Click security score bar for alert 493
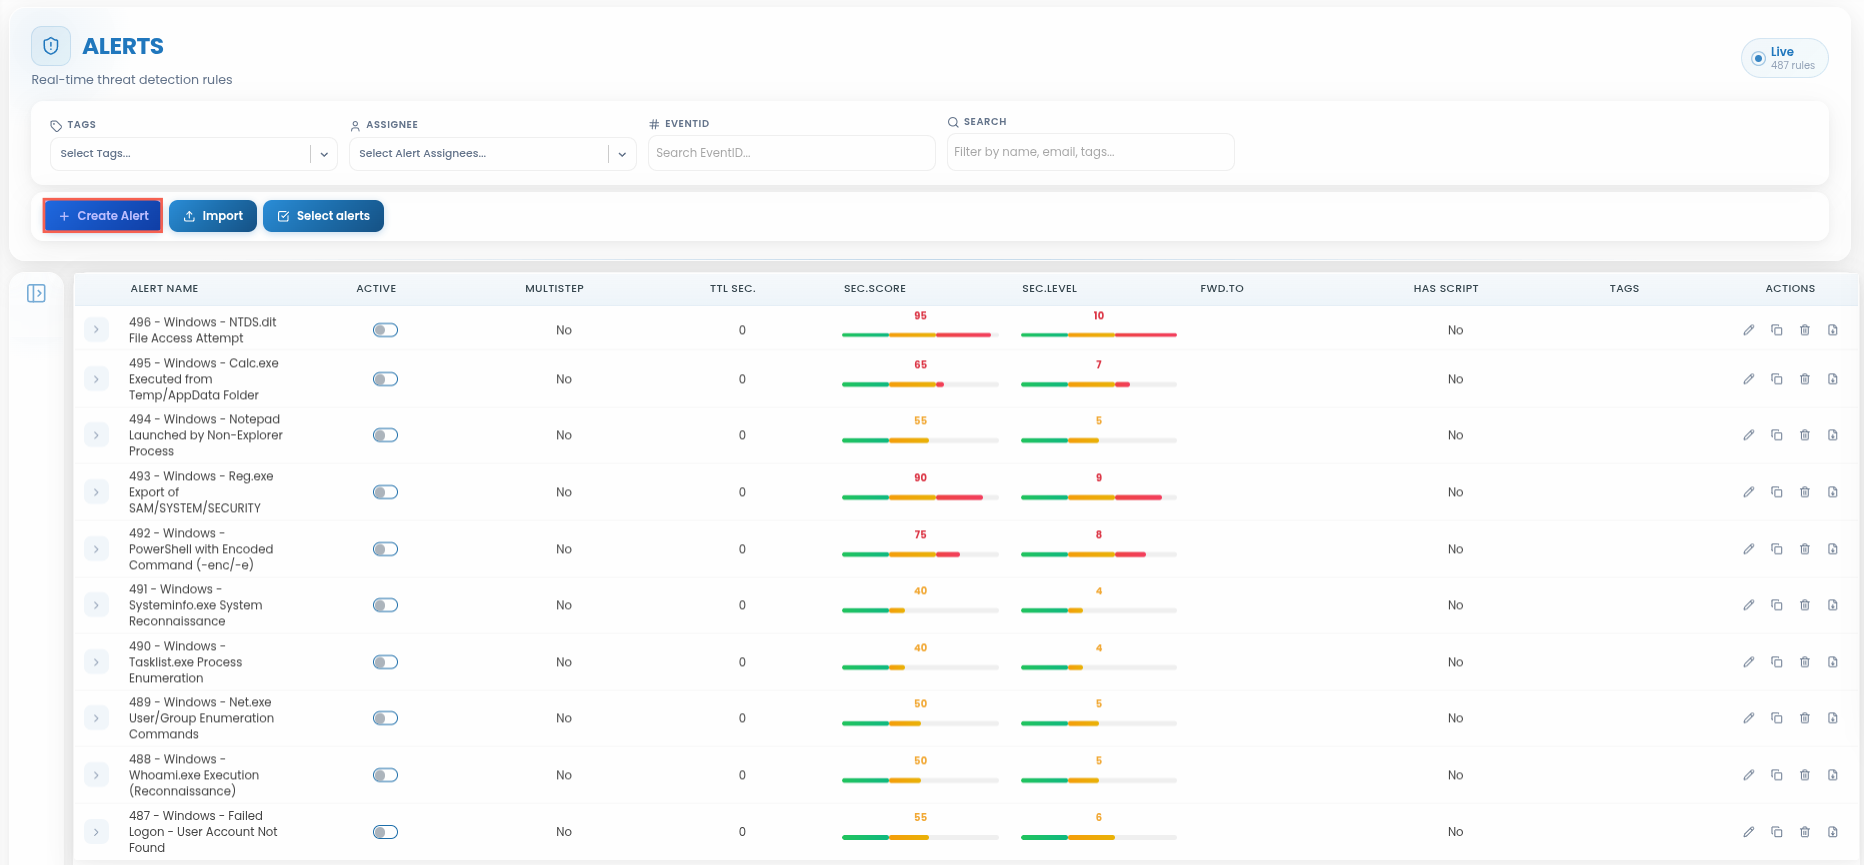The height and width of the screenshot is (865, 1864). tap(920, 497)
